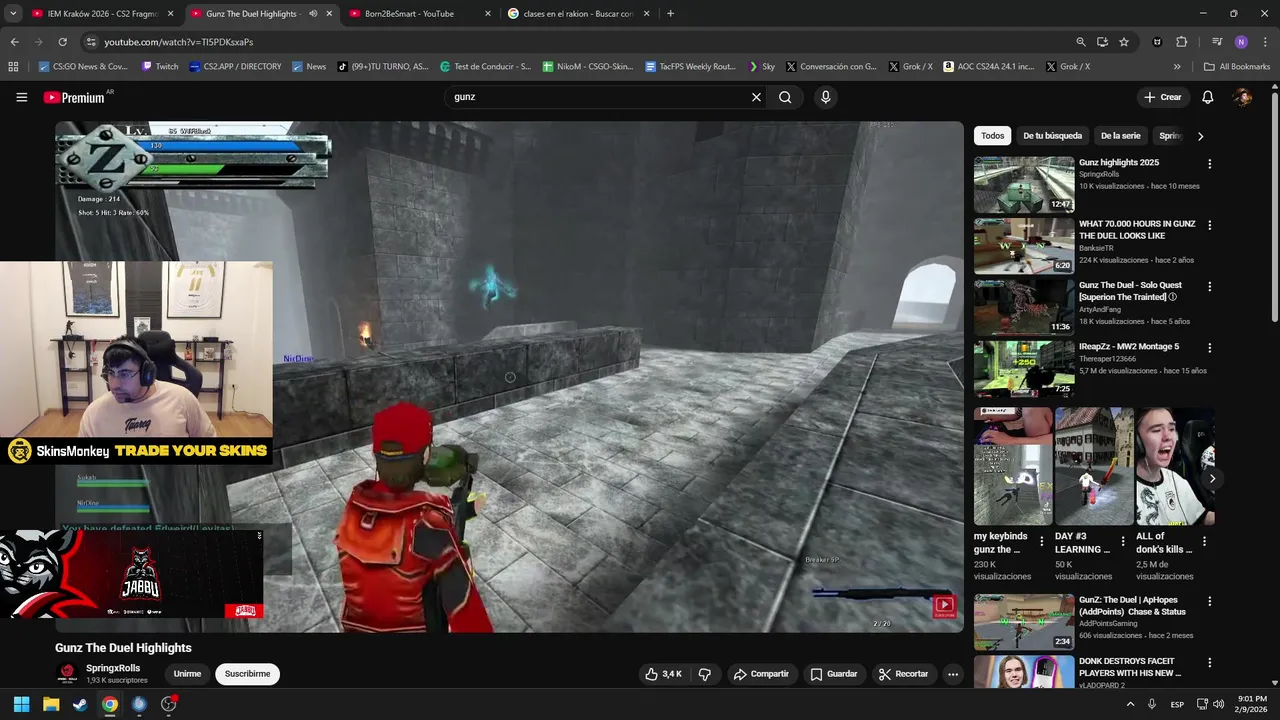Go to YouTube Premium home logo
Image resolution: width=1280 pixels, height=720 pixels.
pos(74,97)
